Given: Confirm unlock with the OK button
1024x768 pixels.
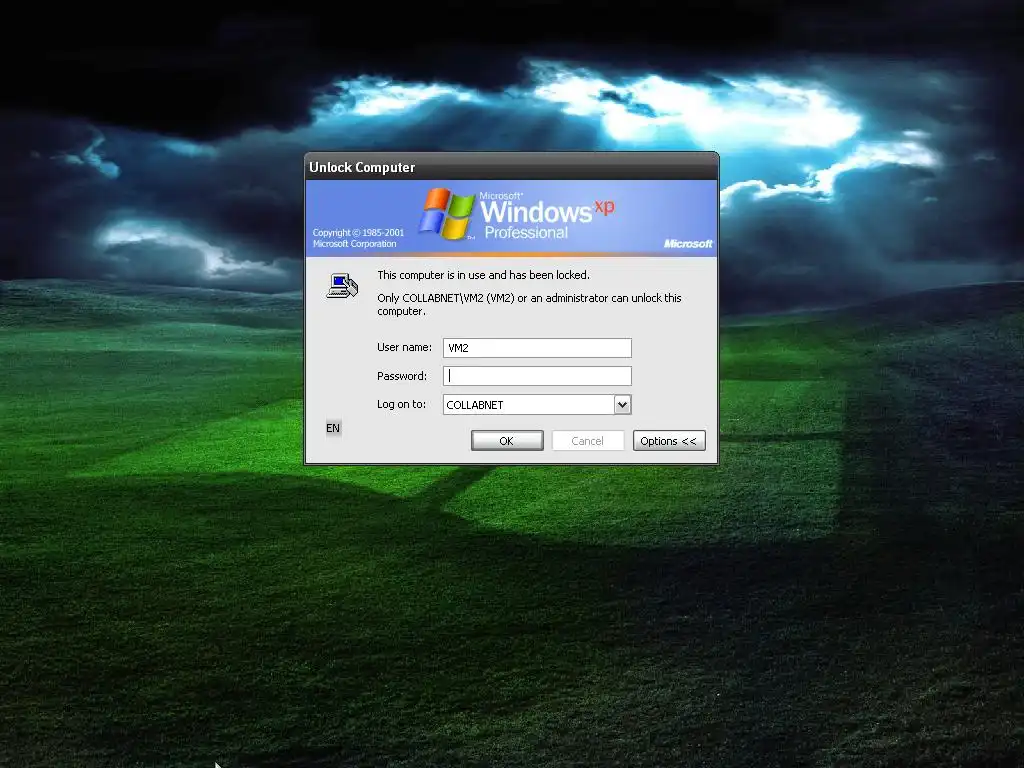Looking at the screenshot, I should 507,441.
